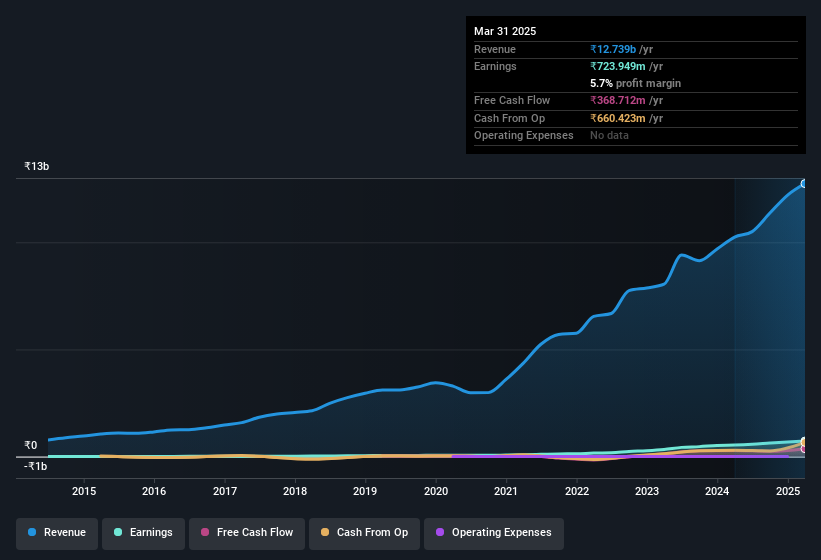Click the 2015 x-axis year label
This screenshot has height=560, width=821.
[x=84, y=491]
